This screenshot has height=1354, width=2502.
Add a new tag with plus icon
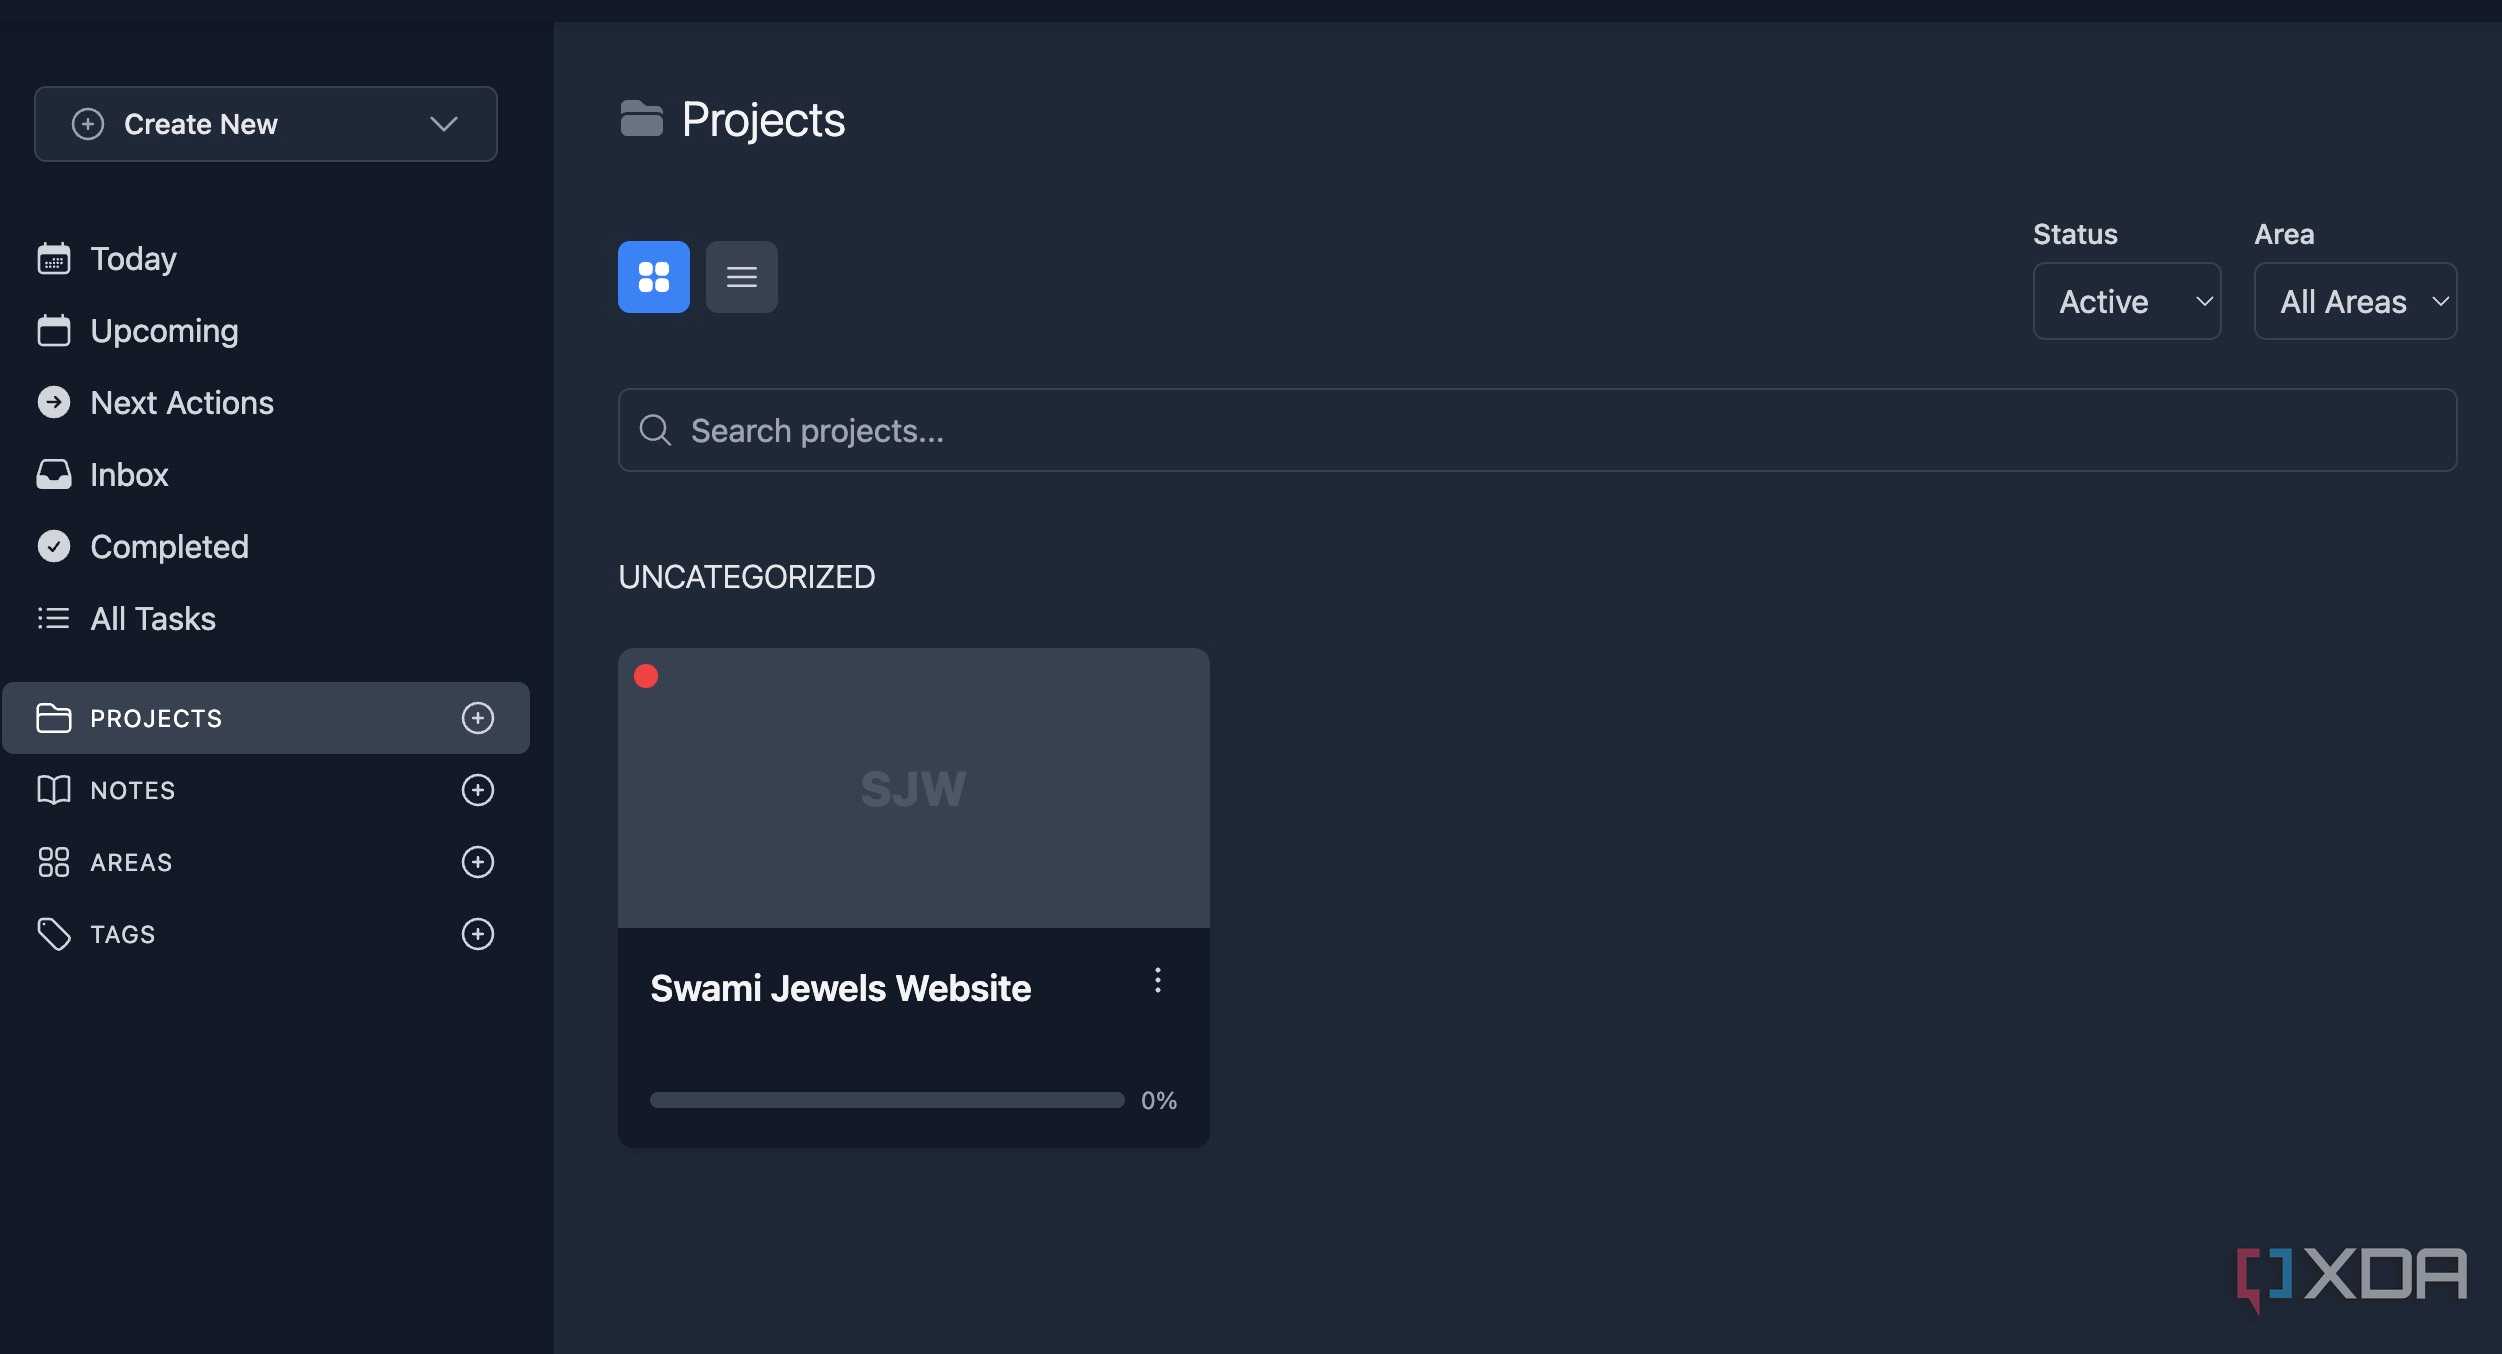click(478, 934)
